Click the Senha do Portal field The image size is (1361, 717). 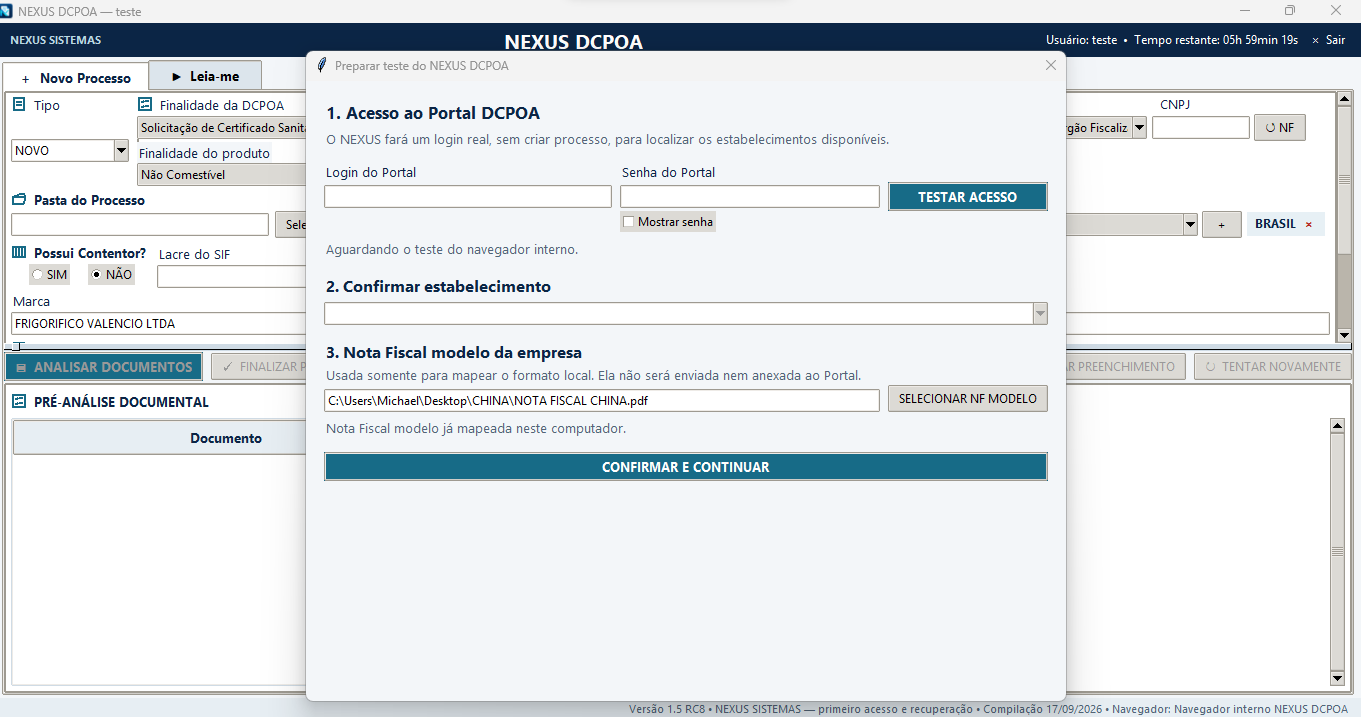point(750,197)
